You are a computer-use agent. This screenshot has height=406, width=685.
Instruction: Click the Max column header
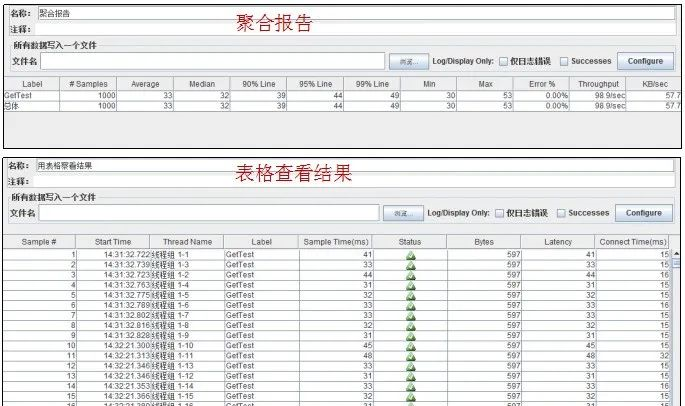point(485,84)
